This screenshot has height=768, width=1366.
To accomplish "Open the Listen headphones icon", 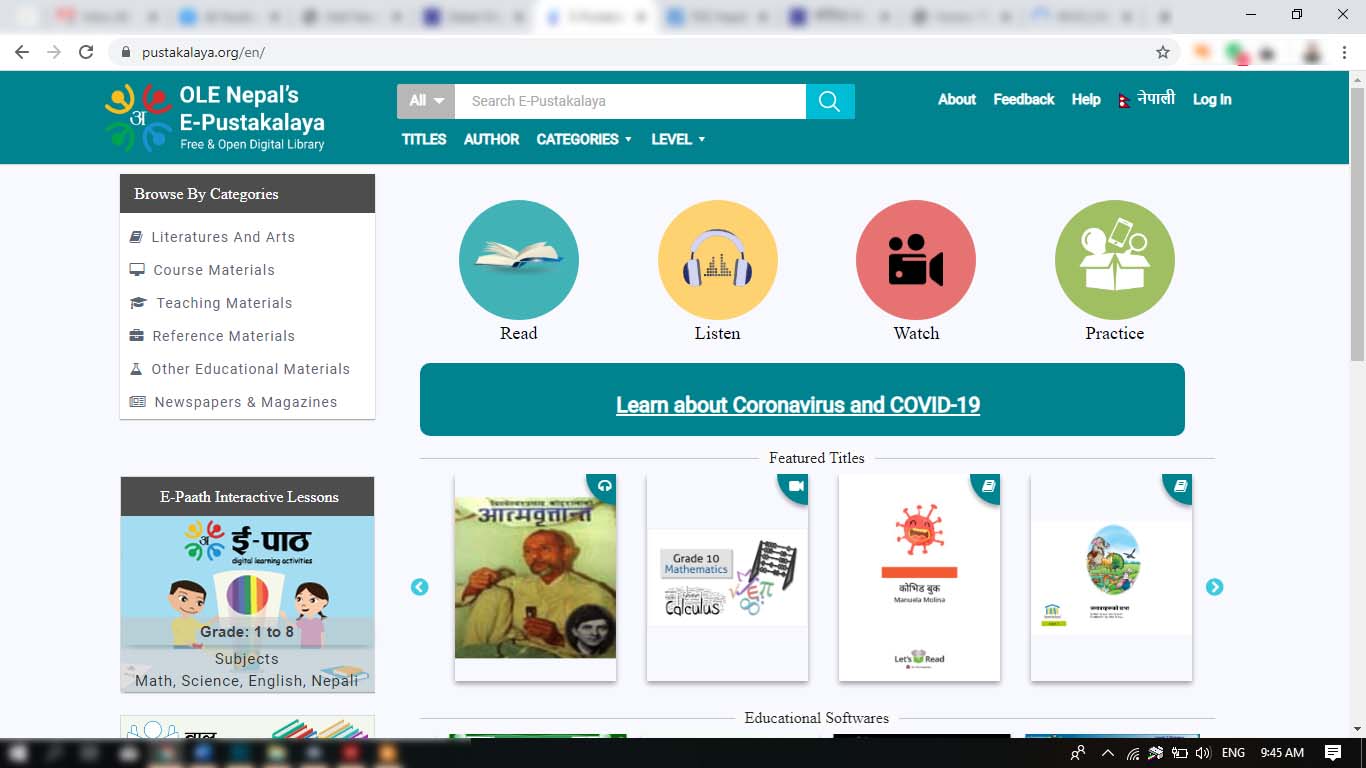I will click(x=717, y=260).
